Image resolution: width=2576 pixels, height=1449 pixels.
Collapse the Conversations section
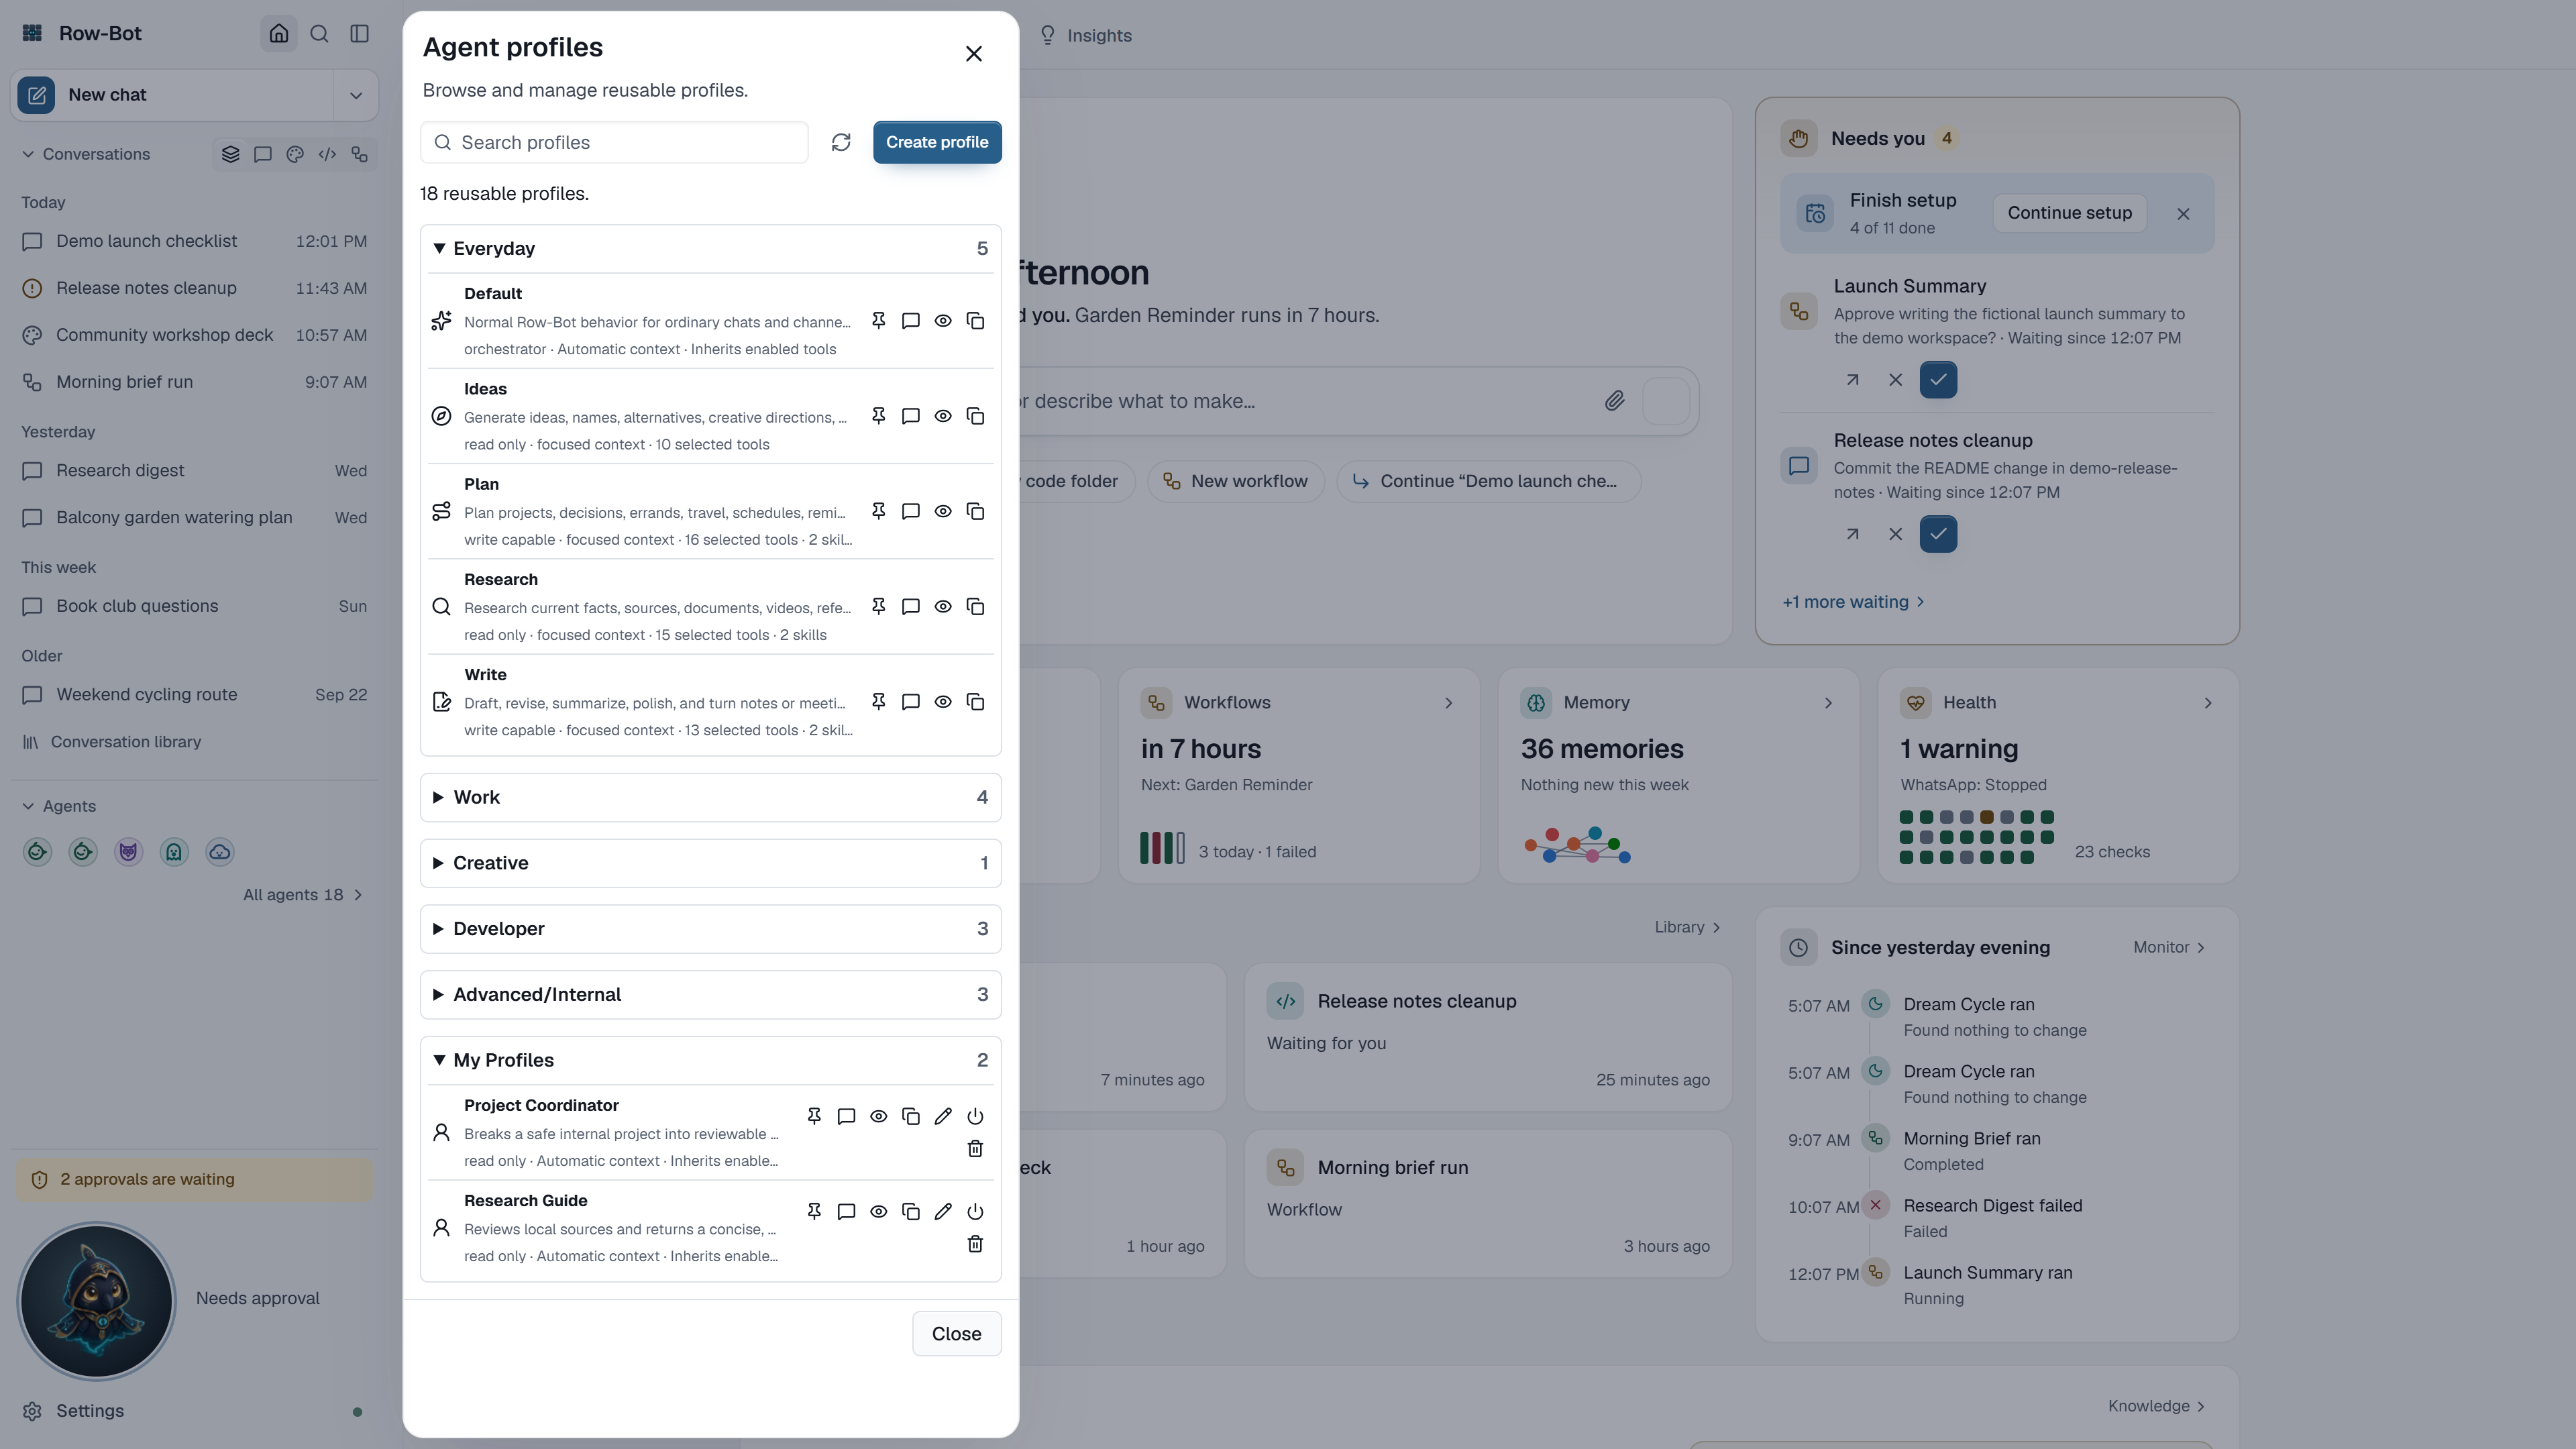(x=85, y=154)
